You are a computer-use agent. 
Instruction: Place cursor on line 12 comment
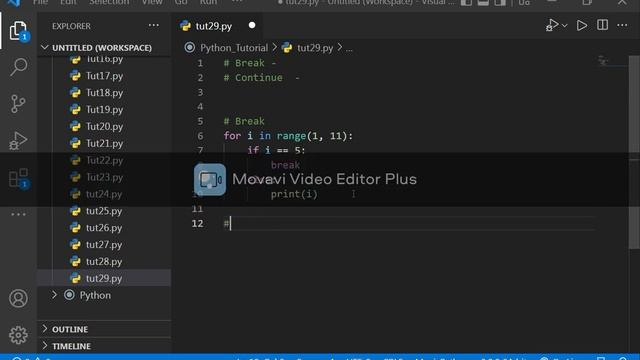pyautogui.click(x=228, y=224)
